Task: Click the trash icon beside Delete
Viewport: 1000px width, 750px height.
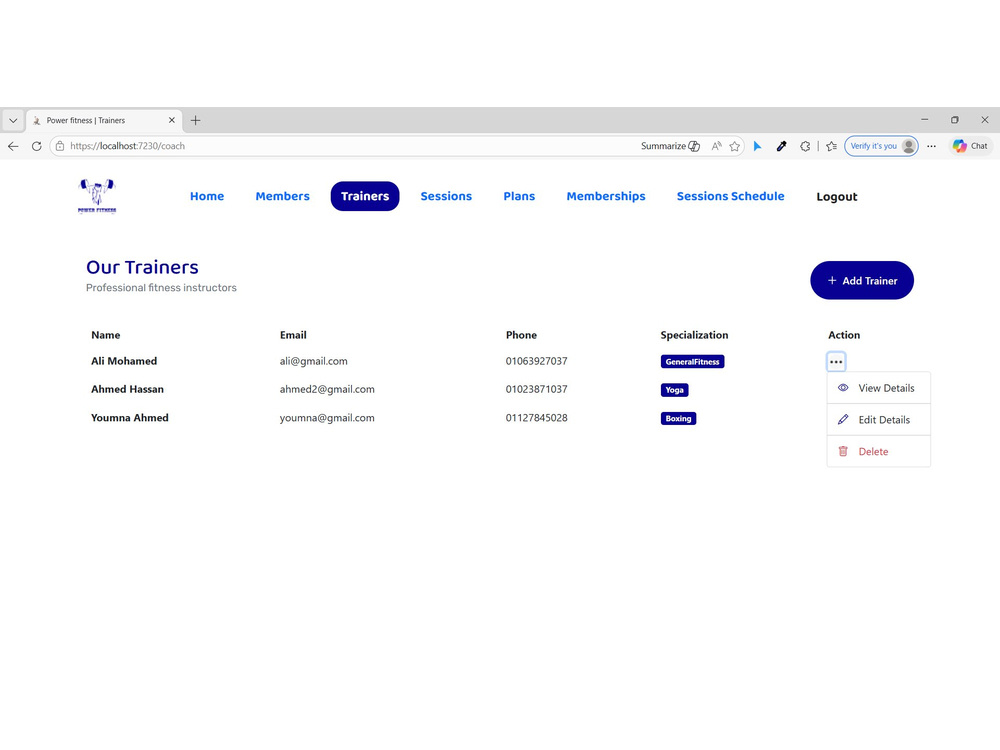Action: tap(843, 452)
